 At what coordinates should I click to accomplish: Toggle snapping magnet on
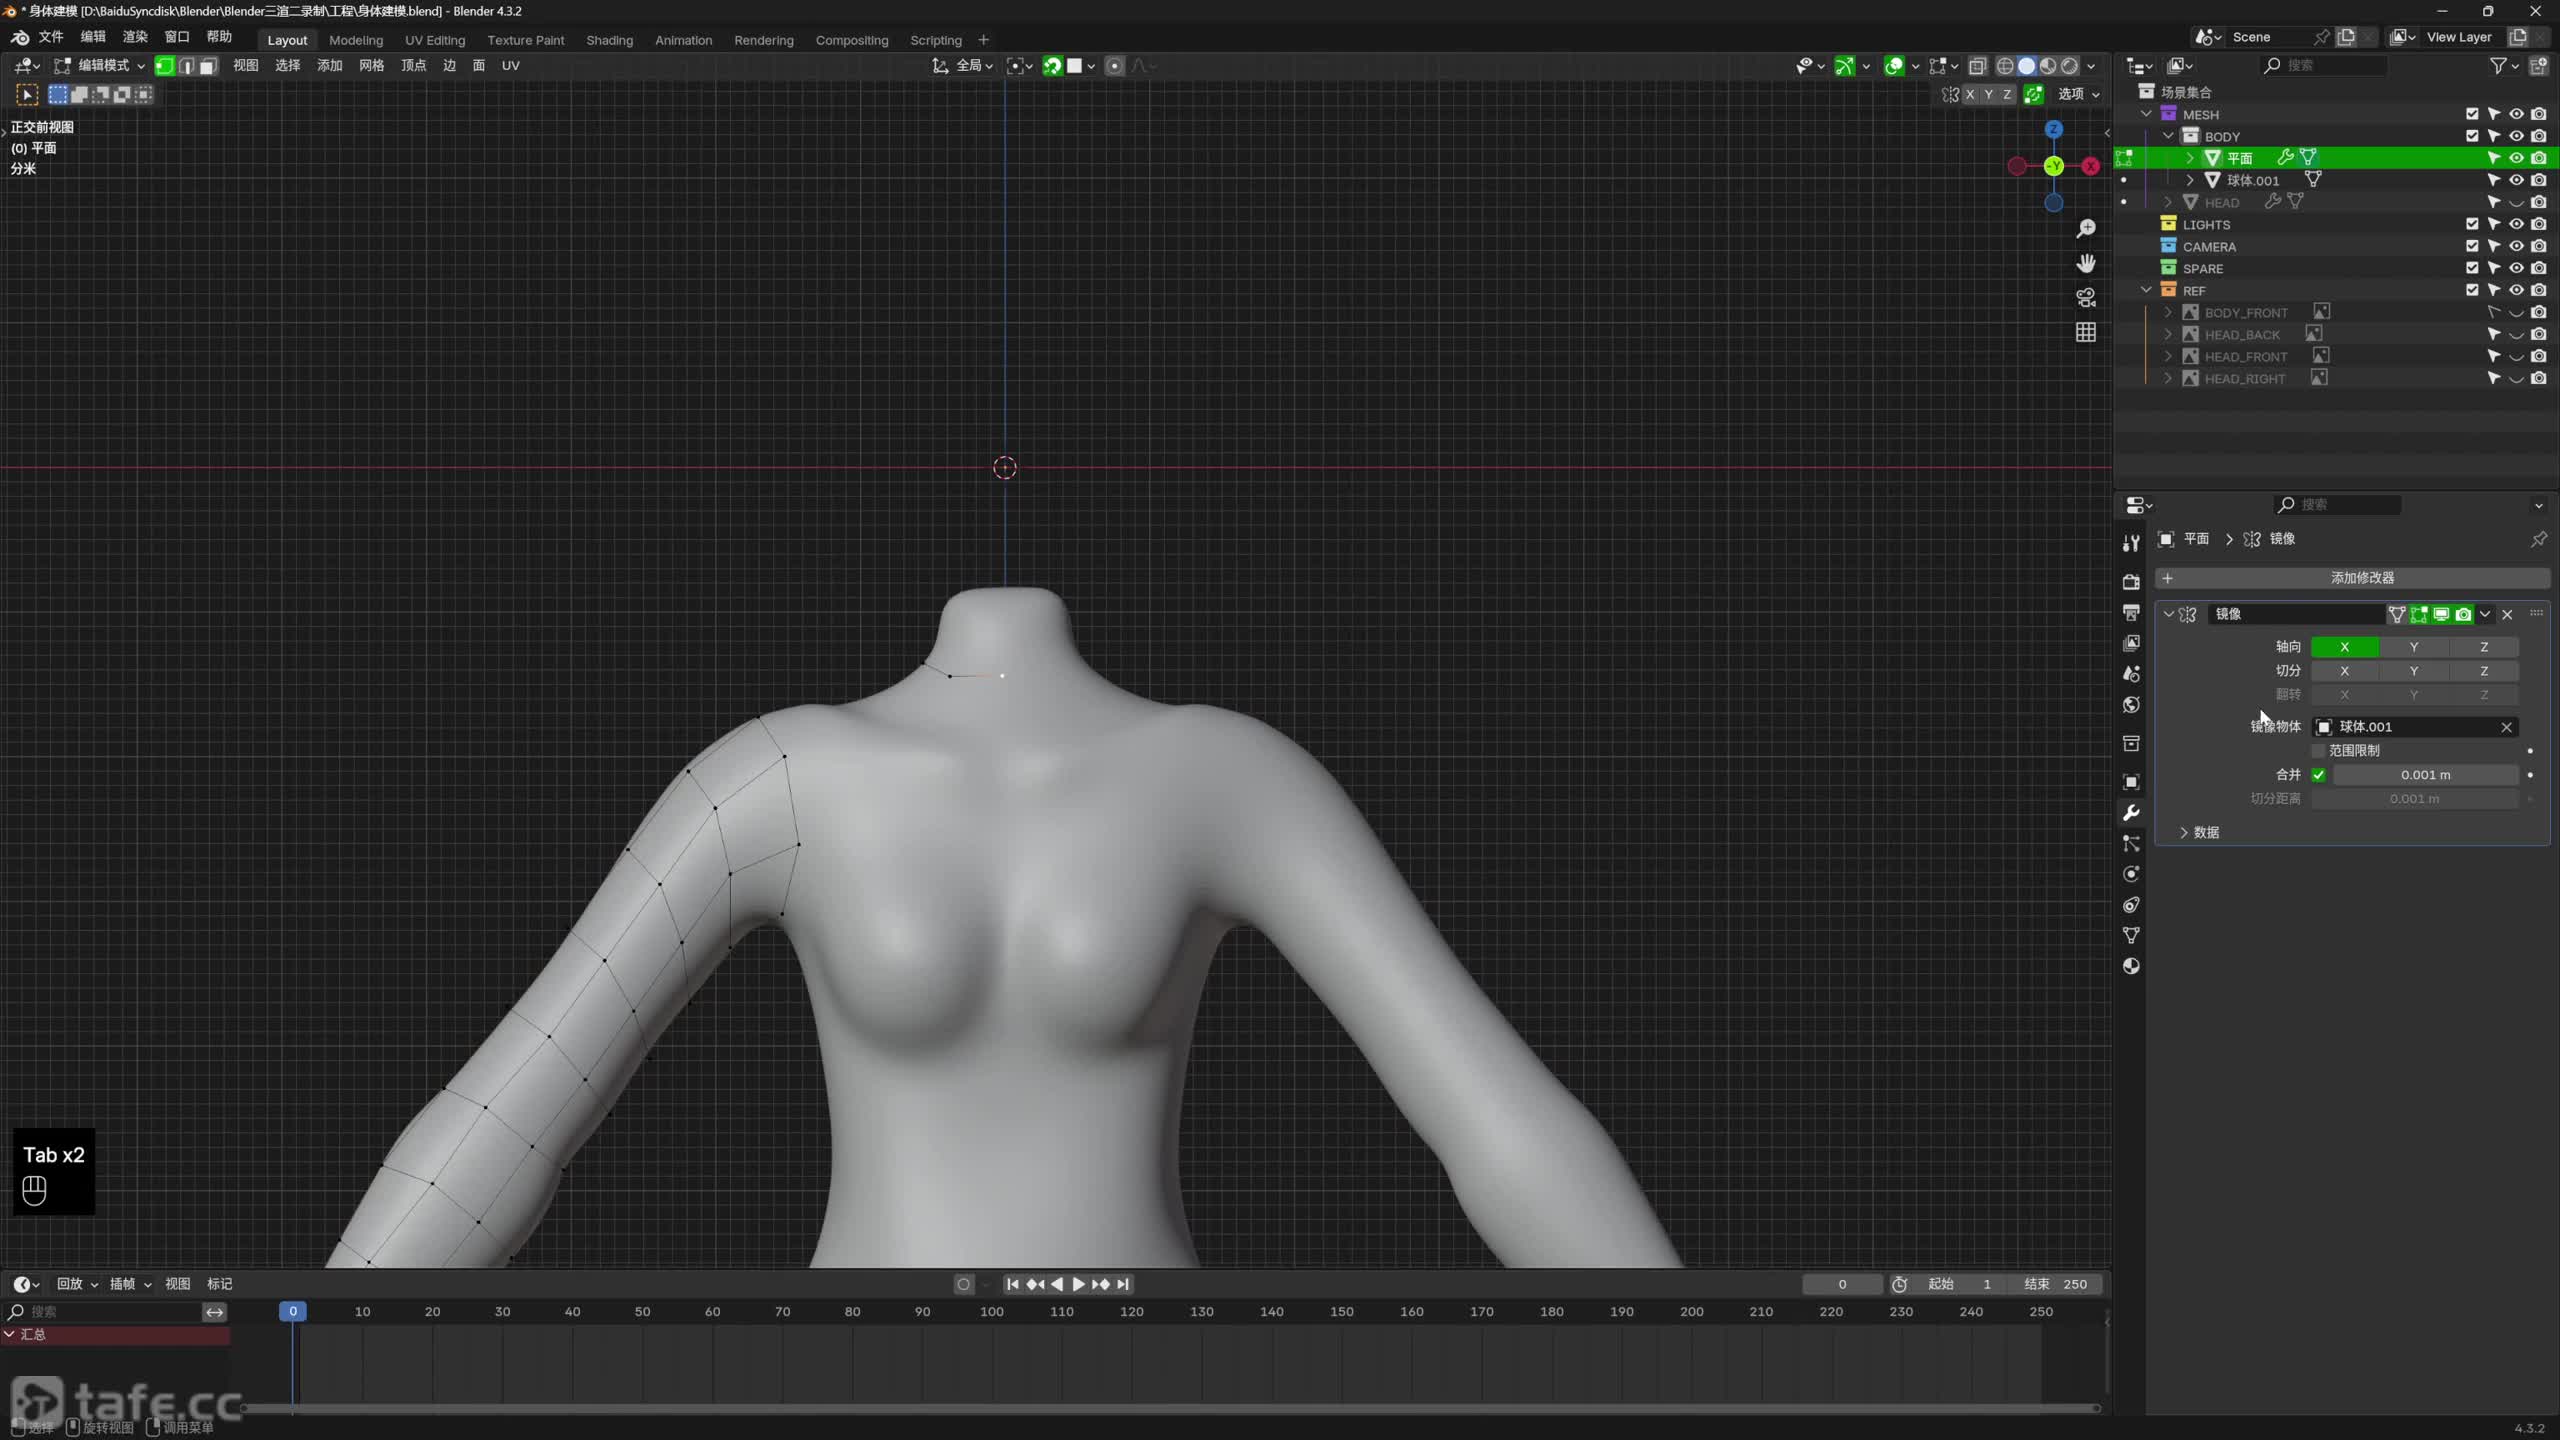(x=1052, y=66)
